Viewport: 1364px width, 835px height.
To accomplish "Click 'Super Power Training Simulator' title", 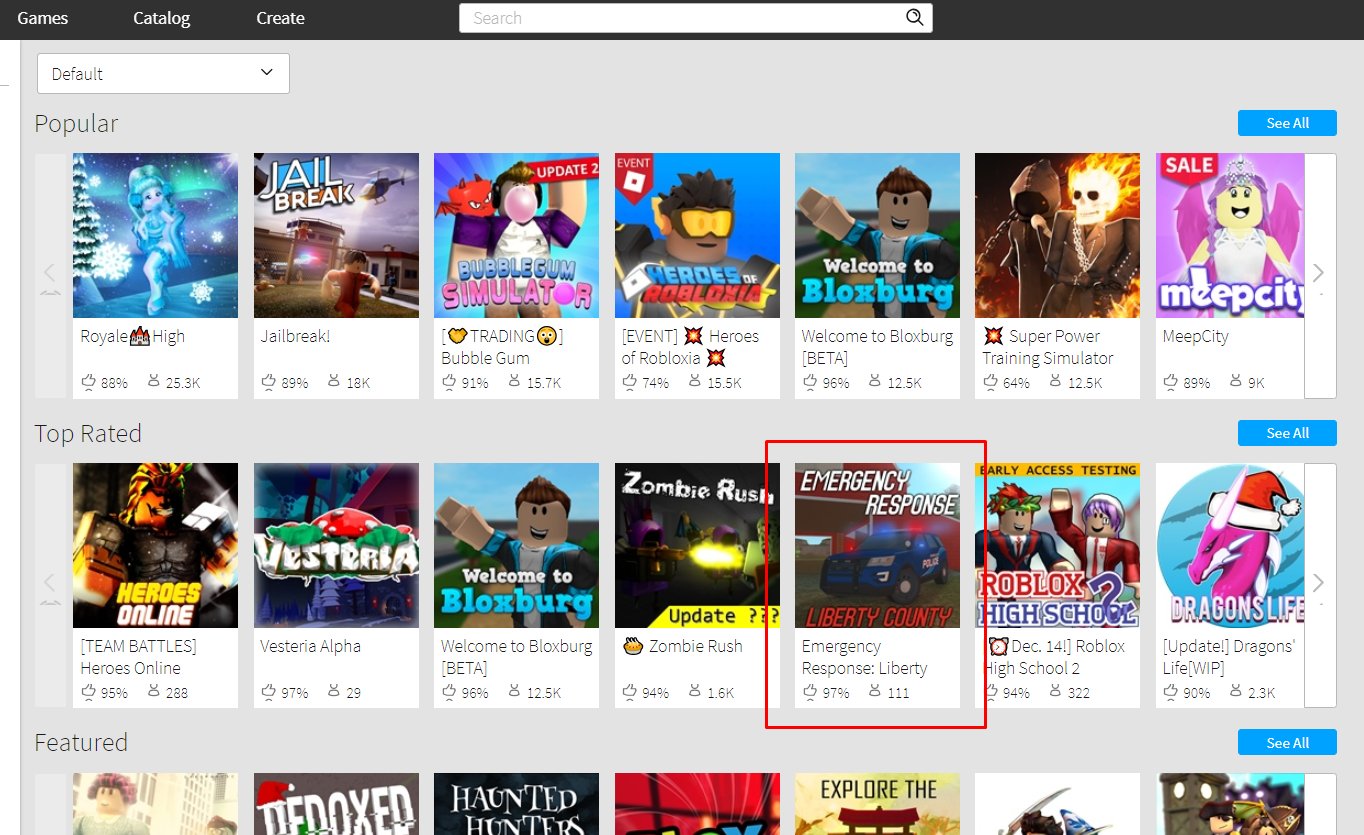I will 1047,347.
